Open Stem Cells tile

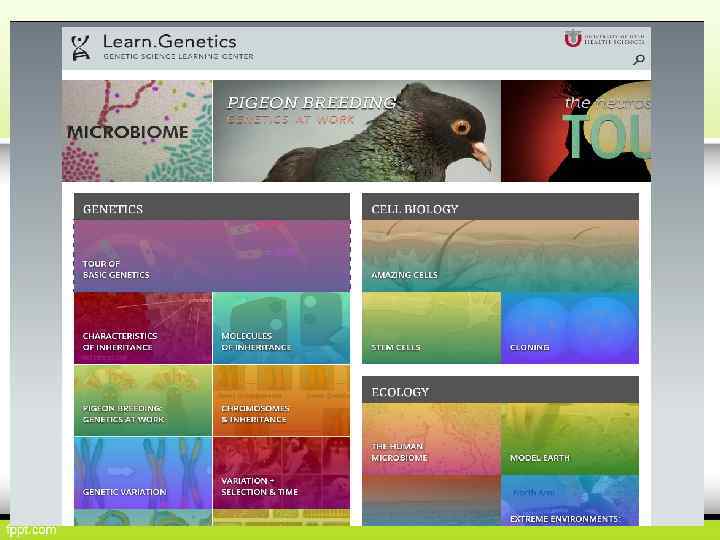pyautogui.click(x=431, y=328)
